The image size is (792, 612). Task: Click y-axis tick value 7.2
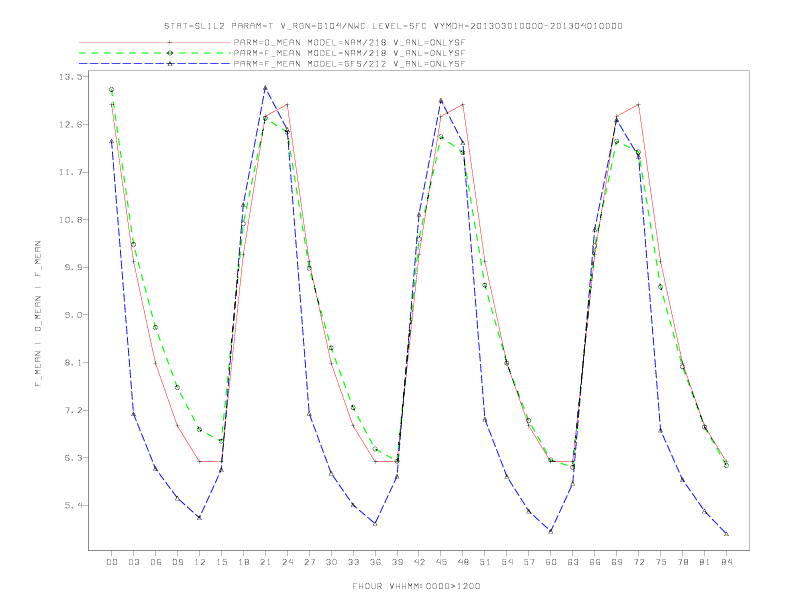(x=73, y=410)
